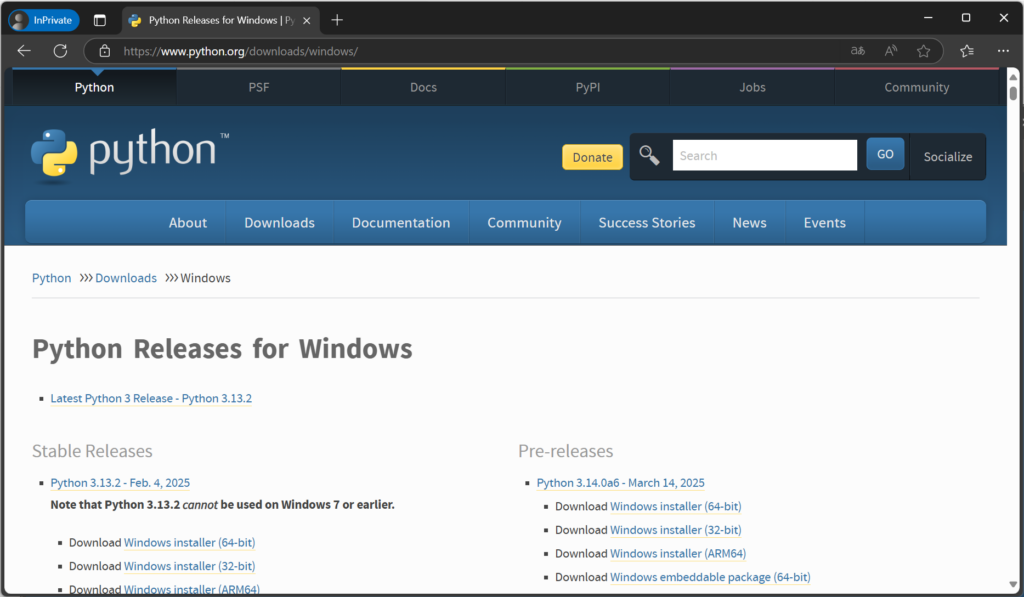
Task: Add page to favorites star icon
Action: tap(923, 51)
